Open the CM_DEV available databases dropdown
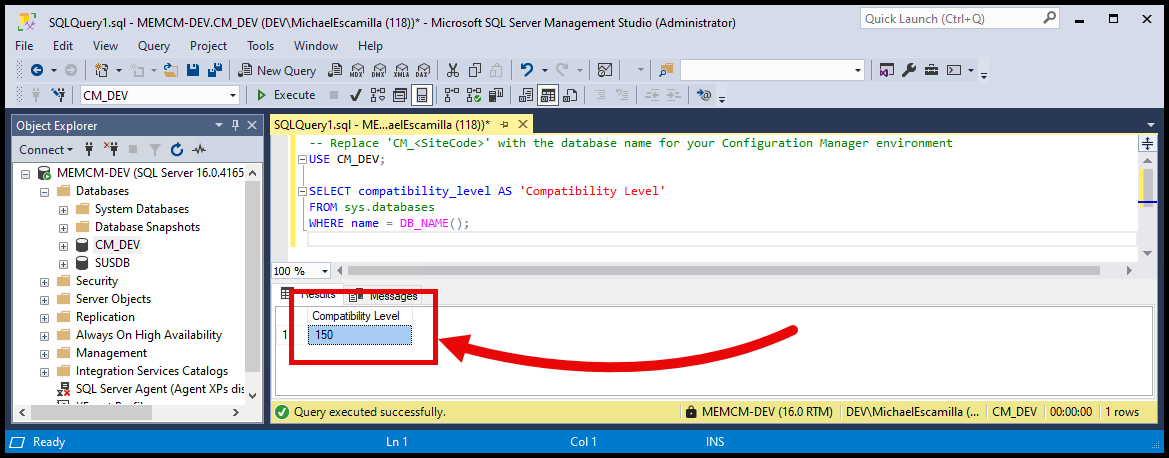 pos(233,95)
